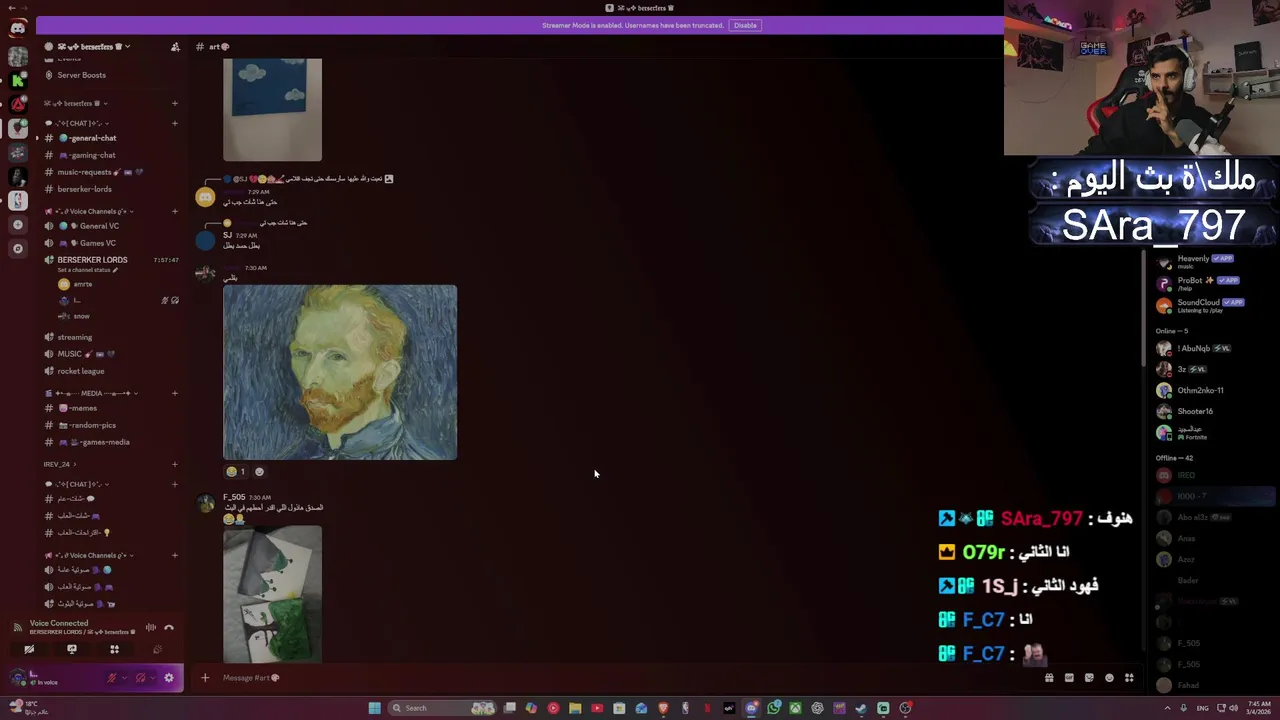The width and height of the screenshot is (1280, 720).
Task: Add a server with plus icon
Action: pos(18,224)
